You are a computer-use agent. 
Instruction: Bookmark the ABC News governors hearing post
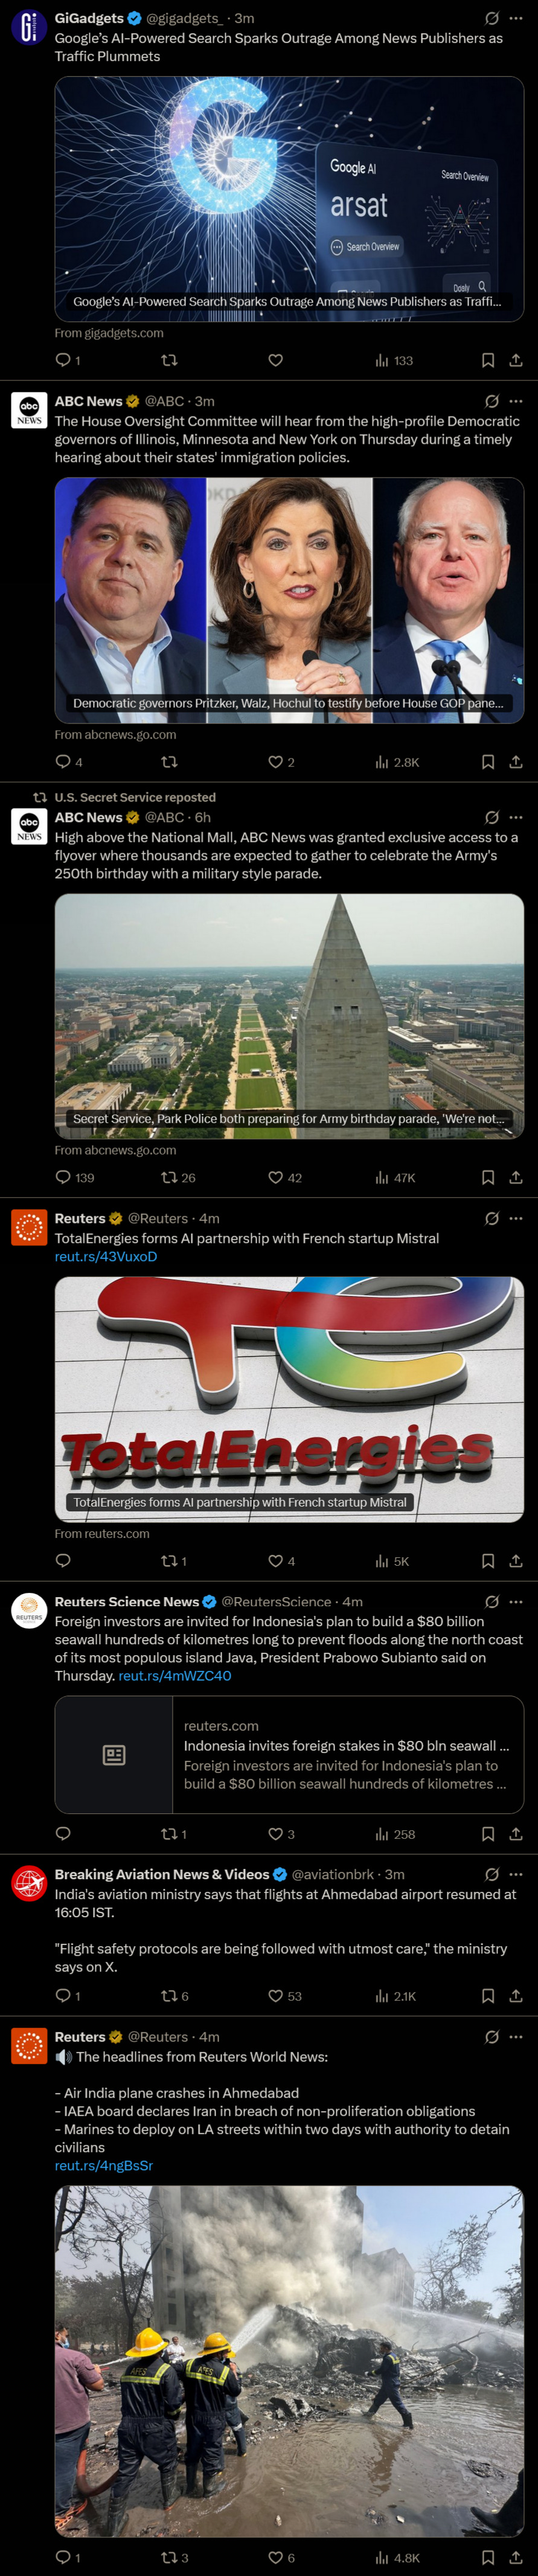pyautogui.click(x=488, y=762)
